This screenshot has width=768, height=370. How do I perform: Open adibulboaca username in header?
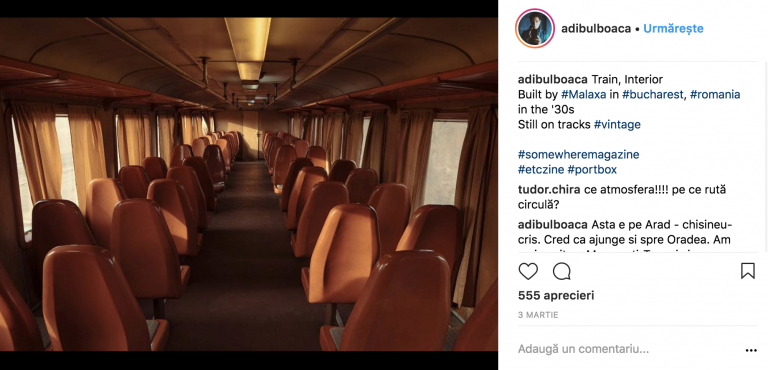click(x=596, y=28)
